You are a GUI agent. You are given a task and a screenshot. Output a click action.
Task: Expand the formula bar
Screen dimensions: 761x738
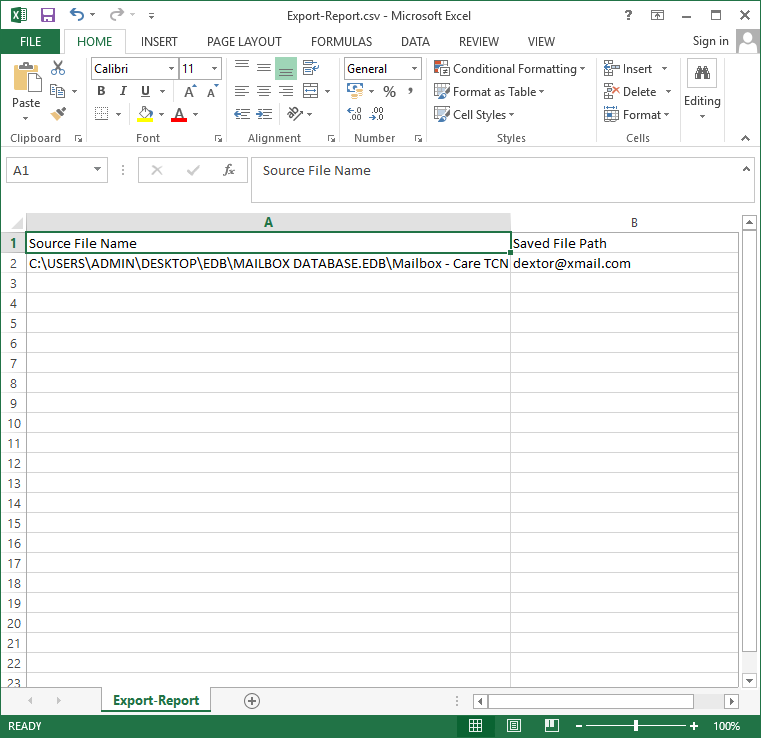tap(746, 169)
